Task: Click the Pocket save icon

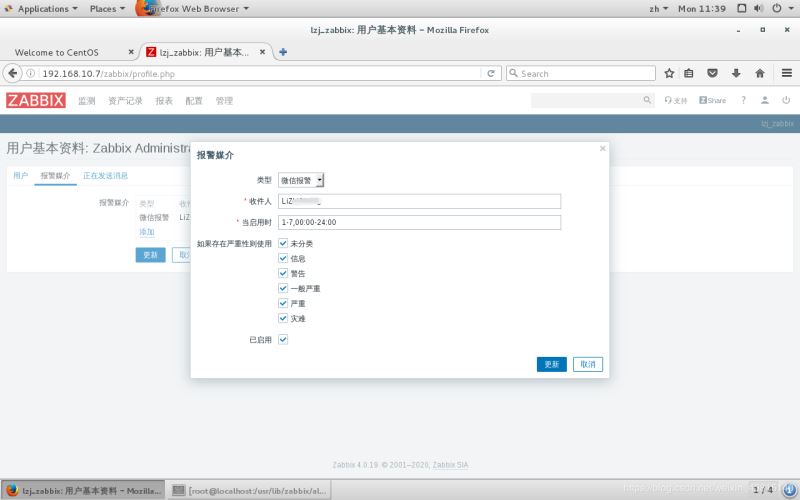Action: click(x=712, y=73)
